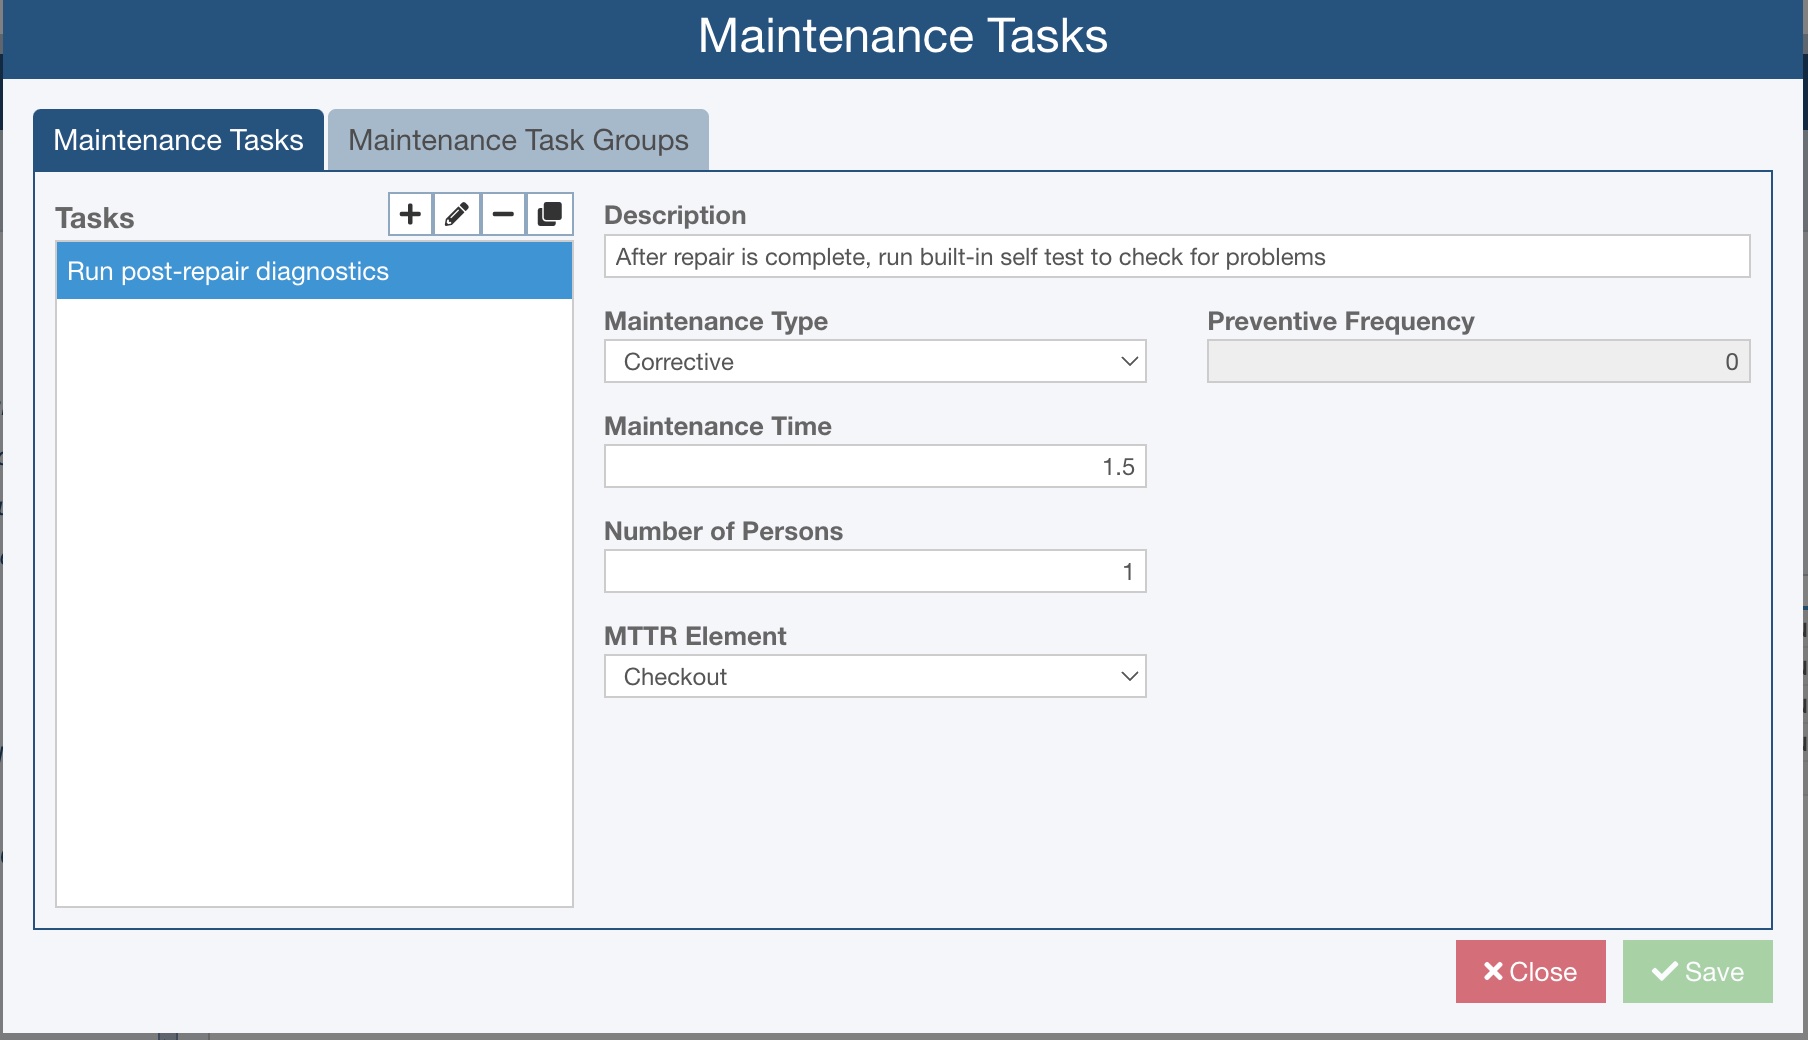Remove the selected task with the minus icon
1808x1040 pixels.
[x=503, y=213]
